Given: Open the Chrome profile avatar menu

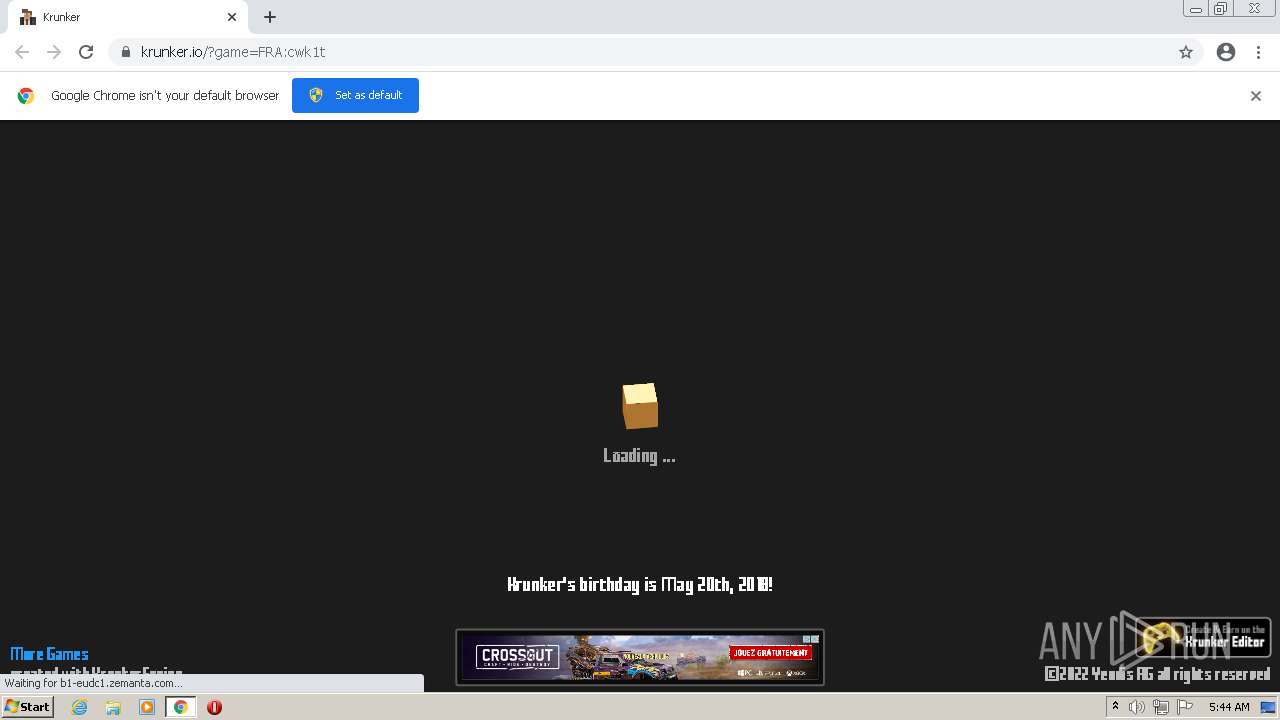Looking at the screenshot, I should (1226, 52).
